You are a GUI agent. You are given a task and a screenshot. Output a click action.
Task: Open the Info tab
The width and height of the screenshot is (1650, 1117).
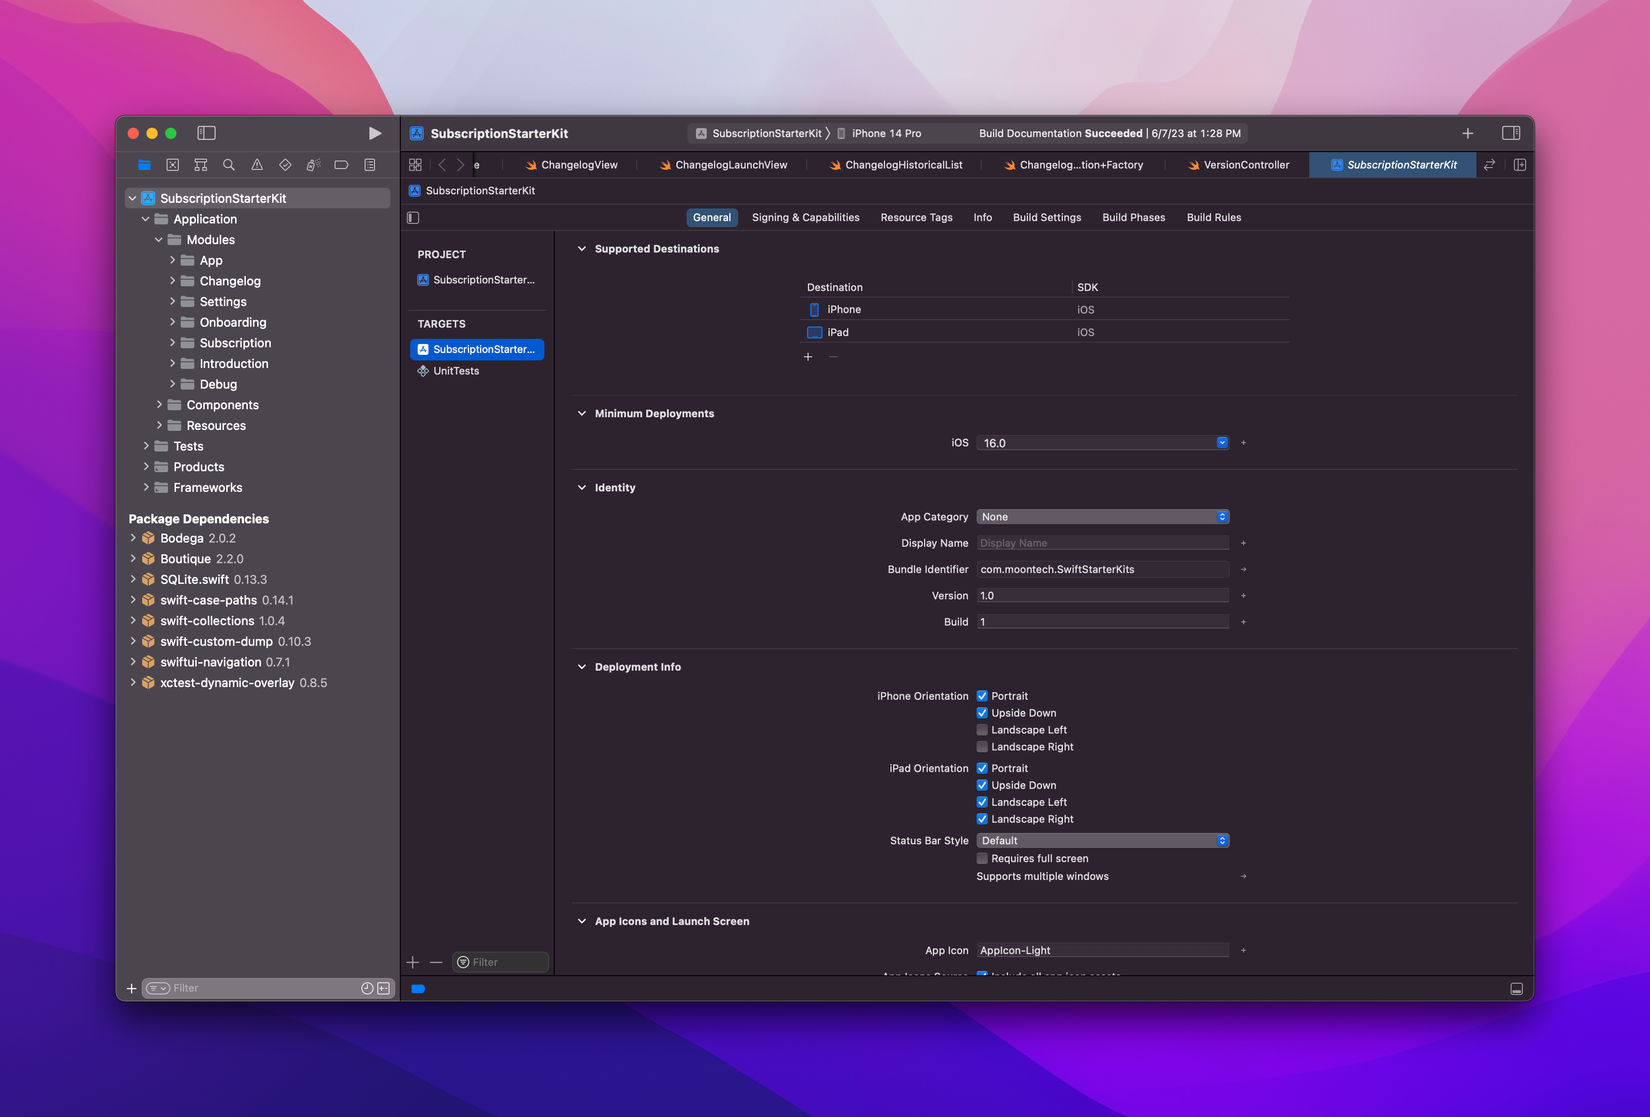983,217
